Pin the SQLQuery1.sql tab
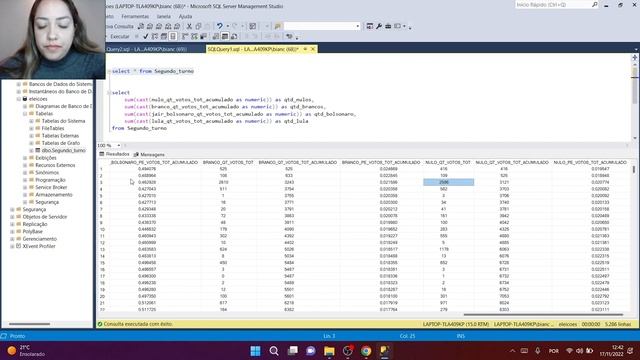Screen dimensions: 640x360 (305, 49)
